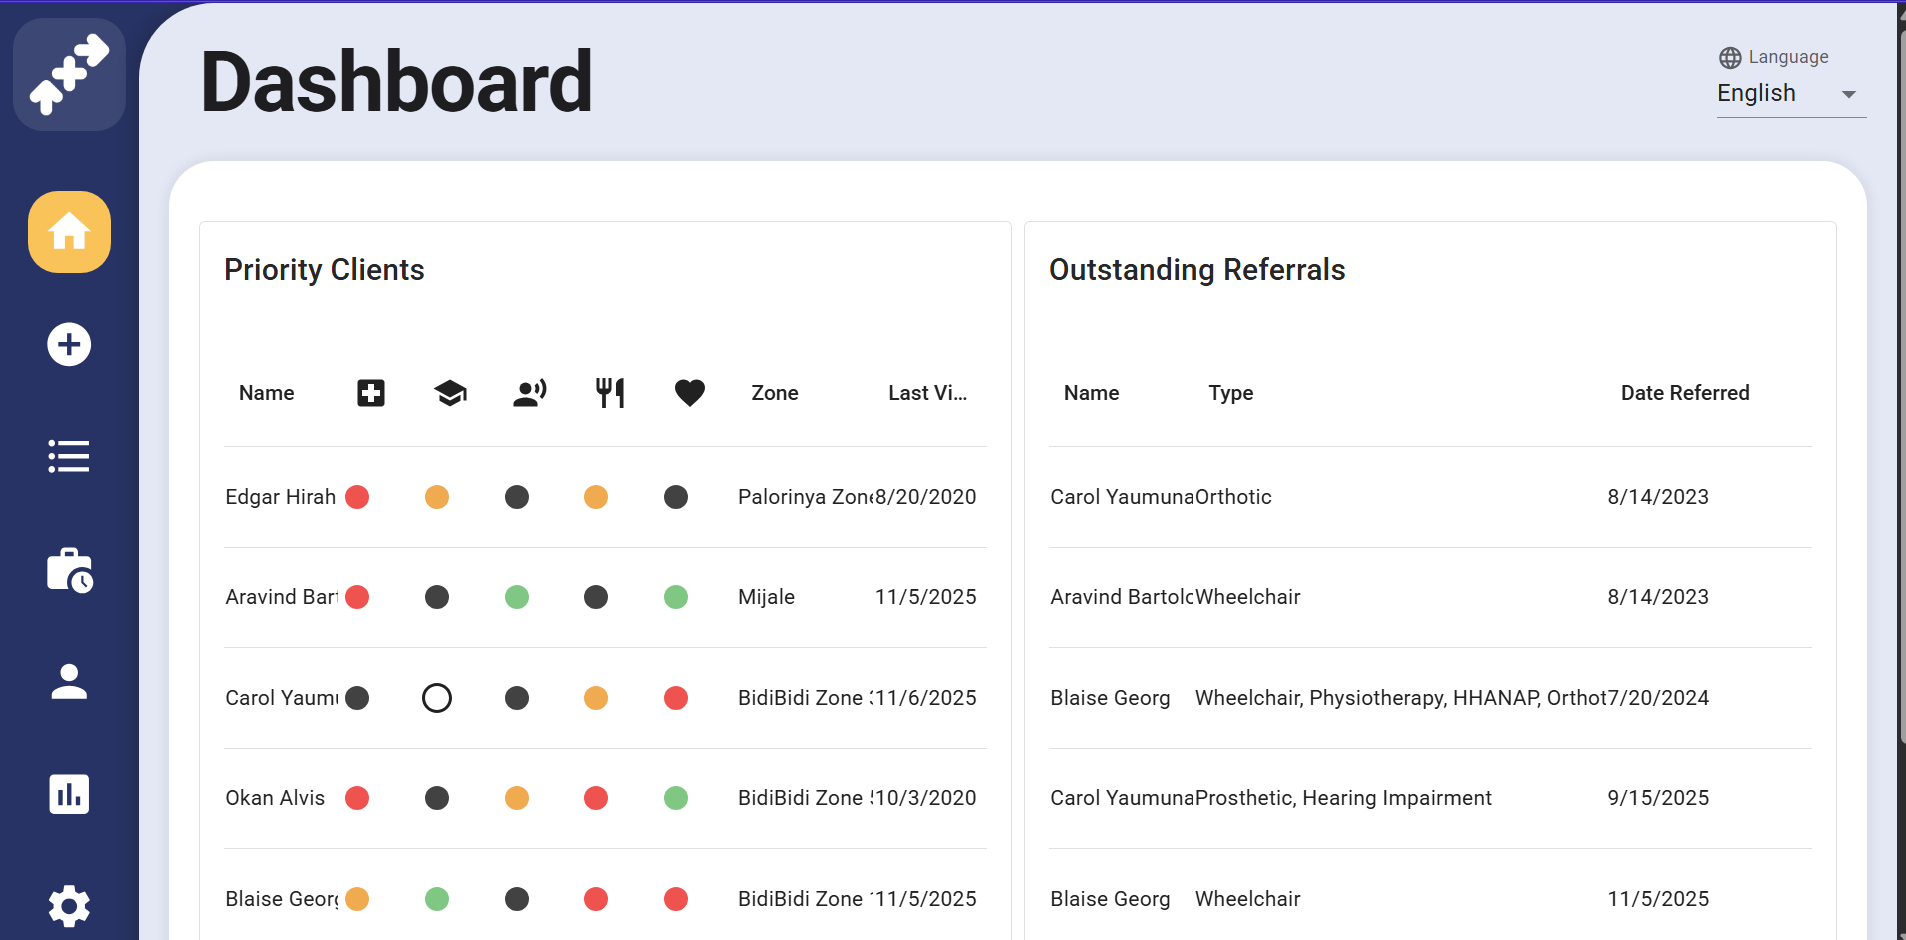Open Okan Alvis priority client row
This screenshot has width=1906, height=940.
275,798
